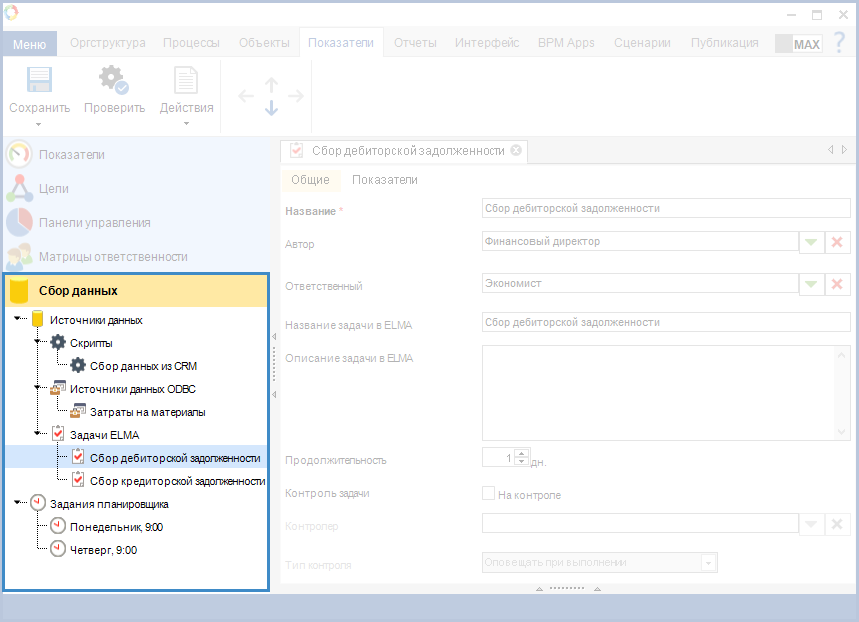Screen dimensions: 859x622
Task: Click the Save floppy disk icon
Action: (x=39, y=82)
